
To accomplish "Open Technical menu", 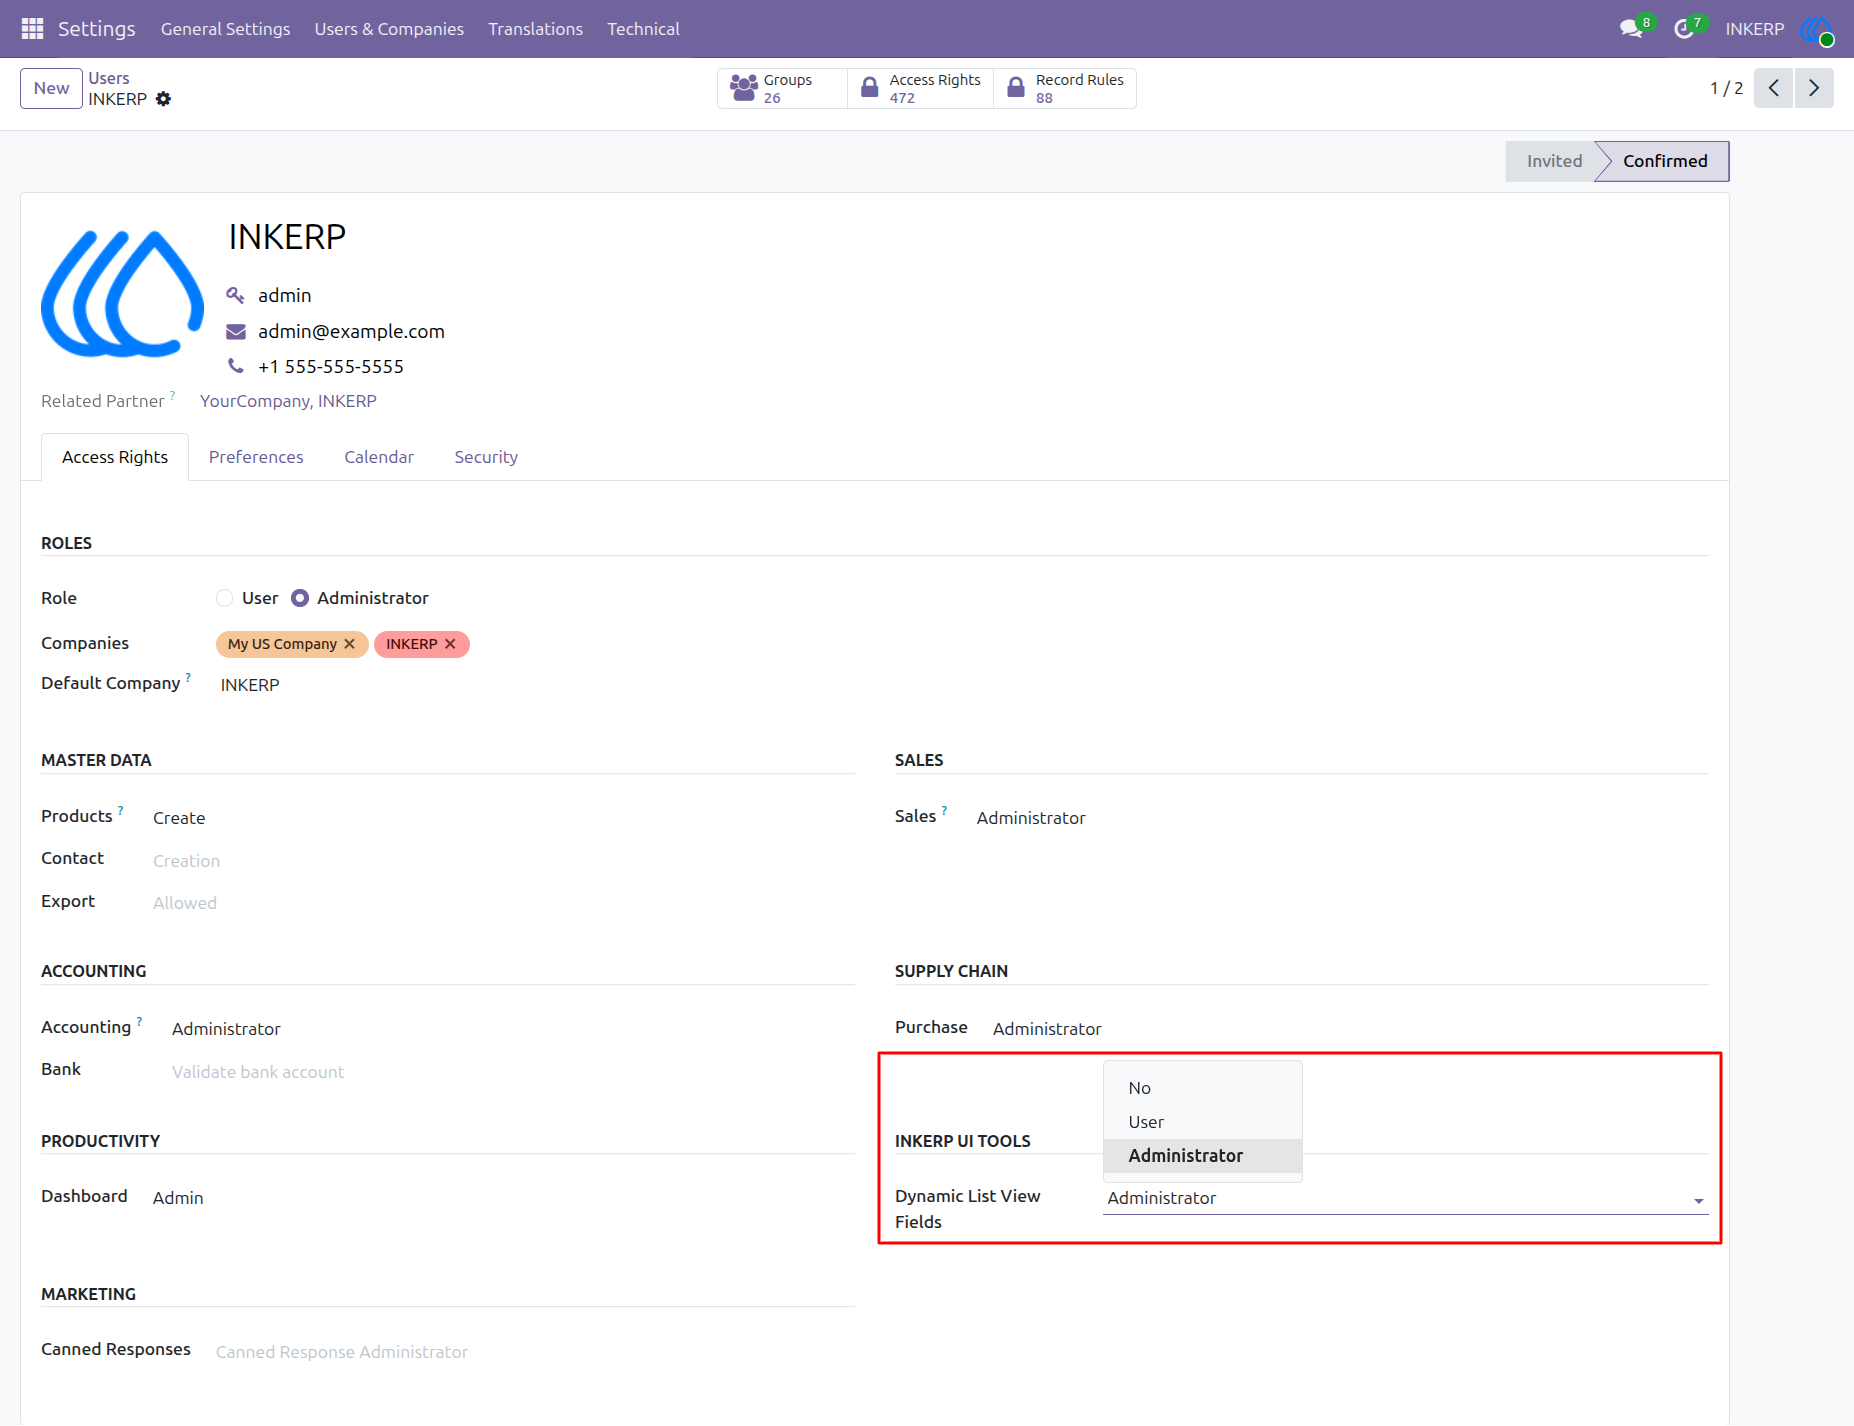I will coord(643,29).
